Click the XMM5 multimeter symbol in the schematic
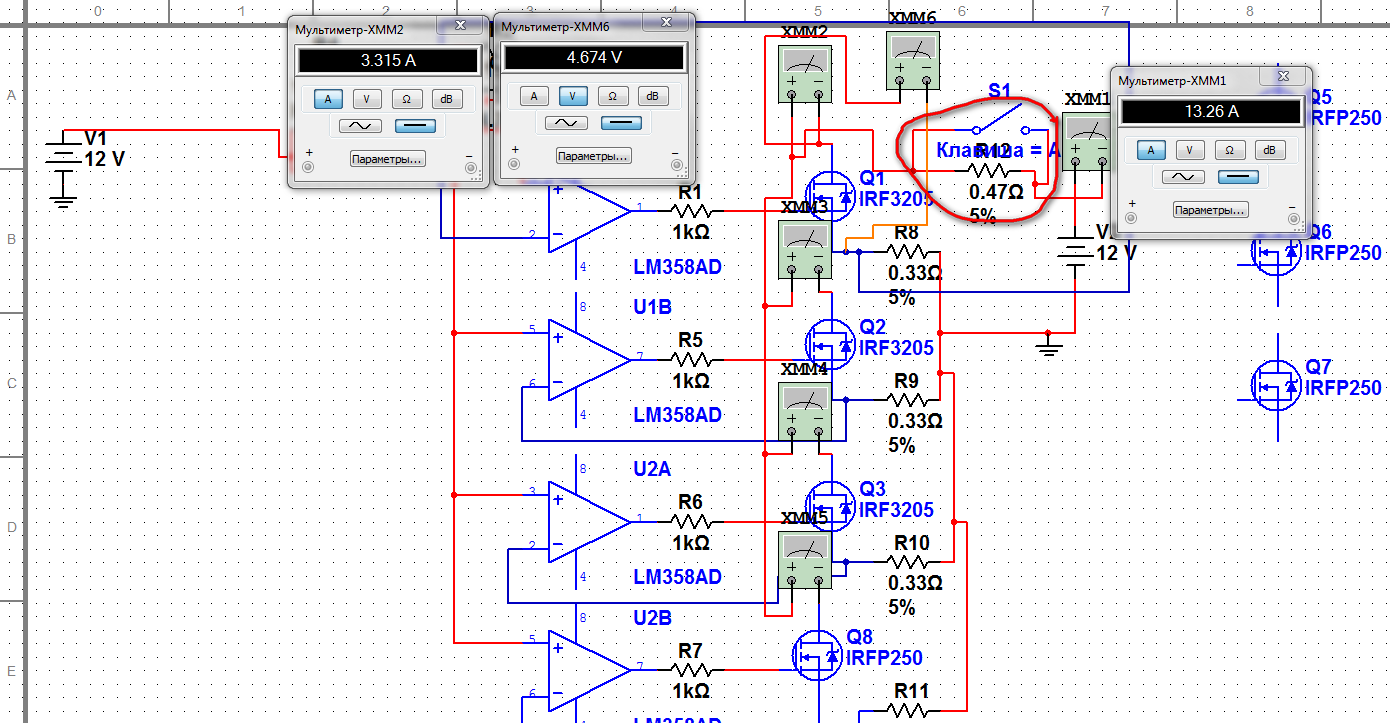Screen dimensions: 1390x723 tap(805, 560)
